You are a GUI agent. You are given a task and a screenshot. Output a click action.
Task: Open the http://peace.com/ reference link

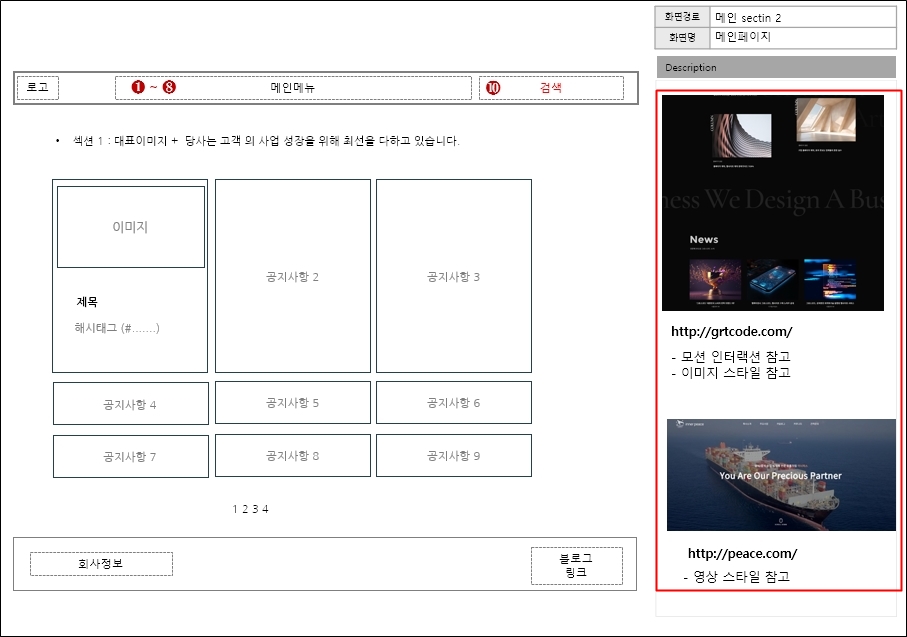(x=742, y=554)
